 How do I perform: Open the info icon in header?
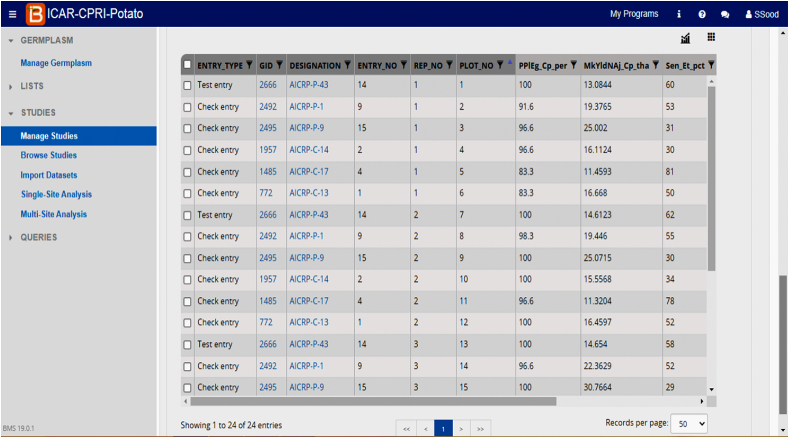coord(679,14)
